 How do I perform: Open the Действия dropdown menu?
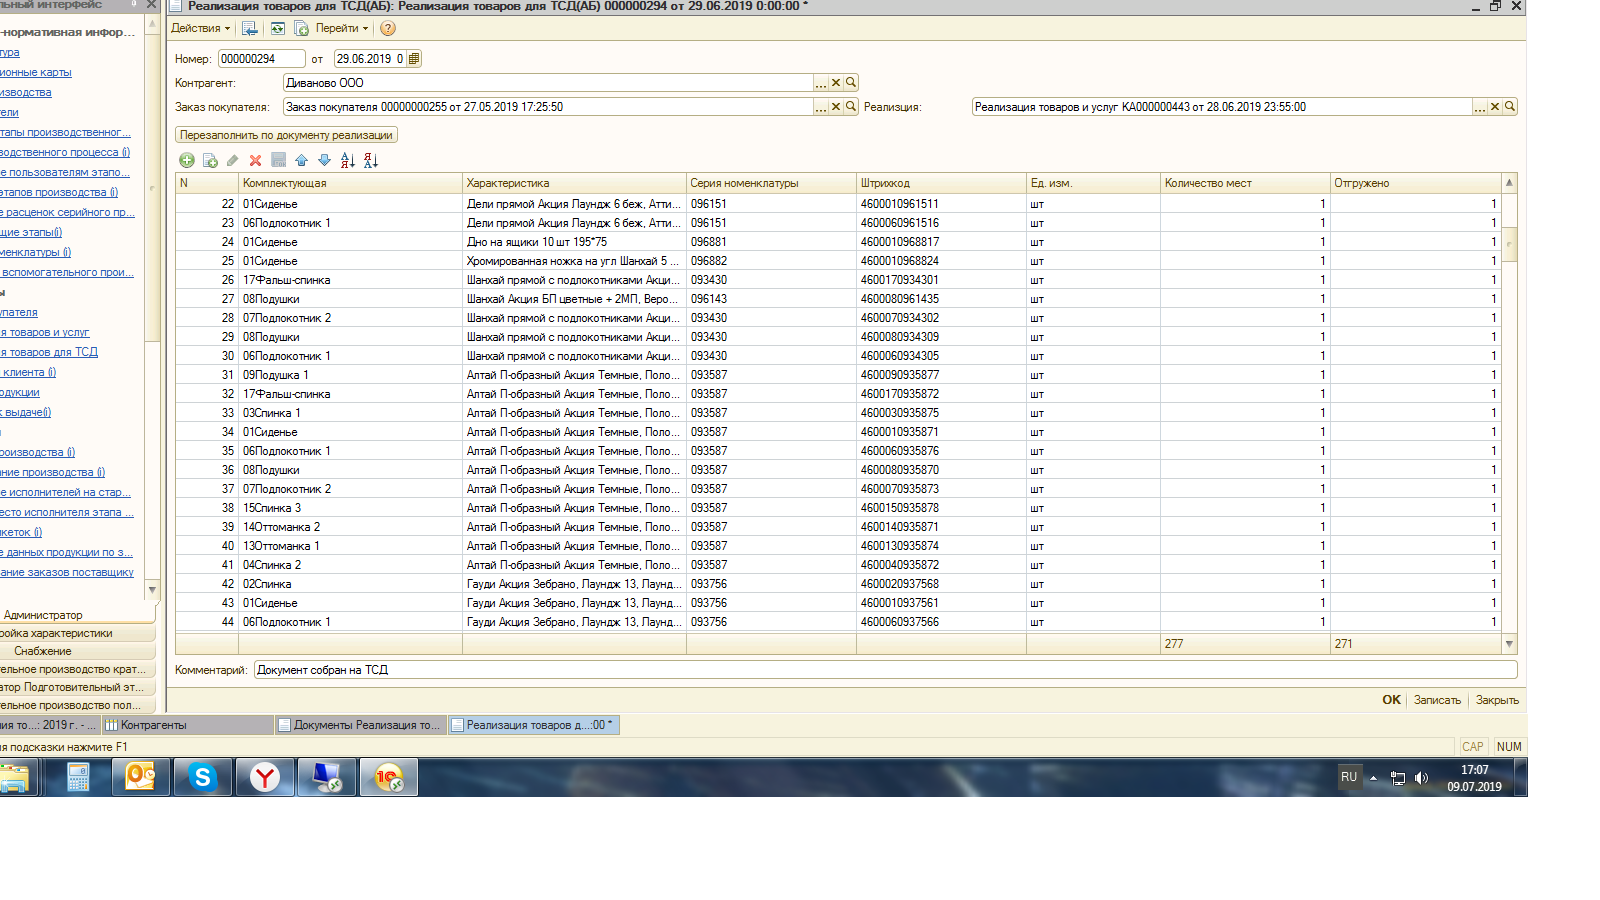coord(200,29)
